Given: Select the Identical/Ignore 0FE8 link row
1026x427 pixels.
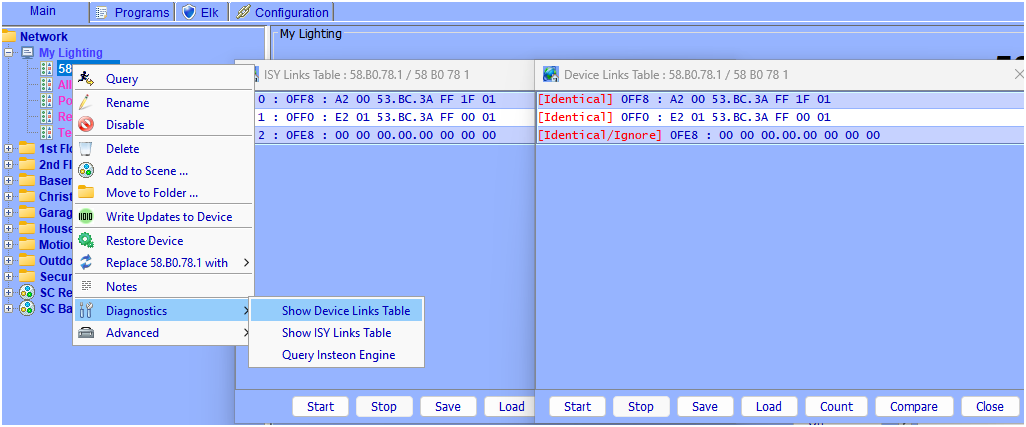Looking at the screenshot, I should 708,135.
